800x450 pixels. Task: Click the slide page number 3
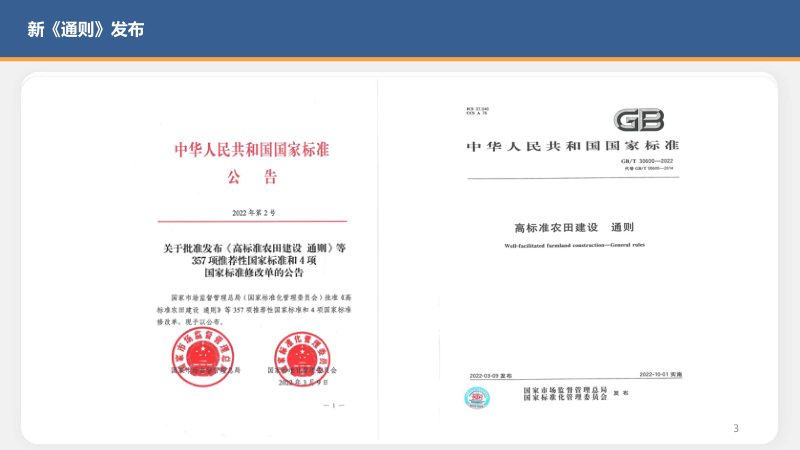736,428
